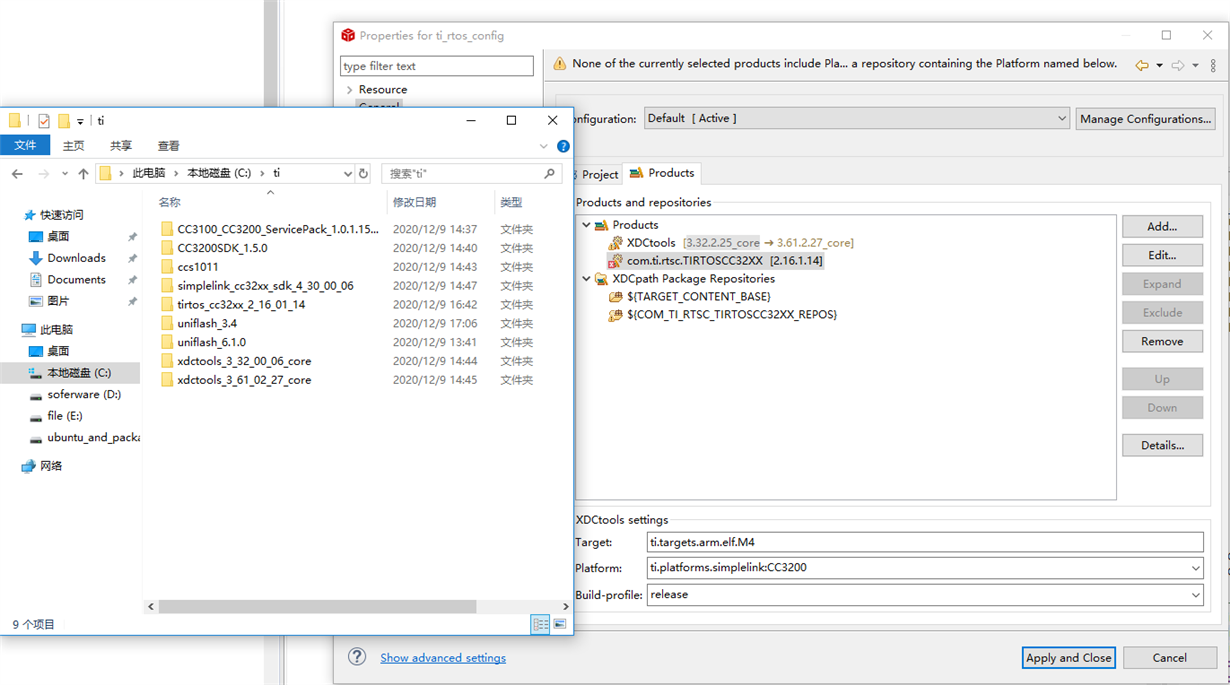Click the forward arrow in Properties header
This screenshot has width=1230, height=685.
(1178, 65)
